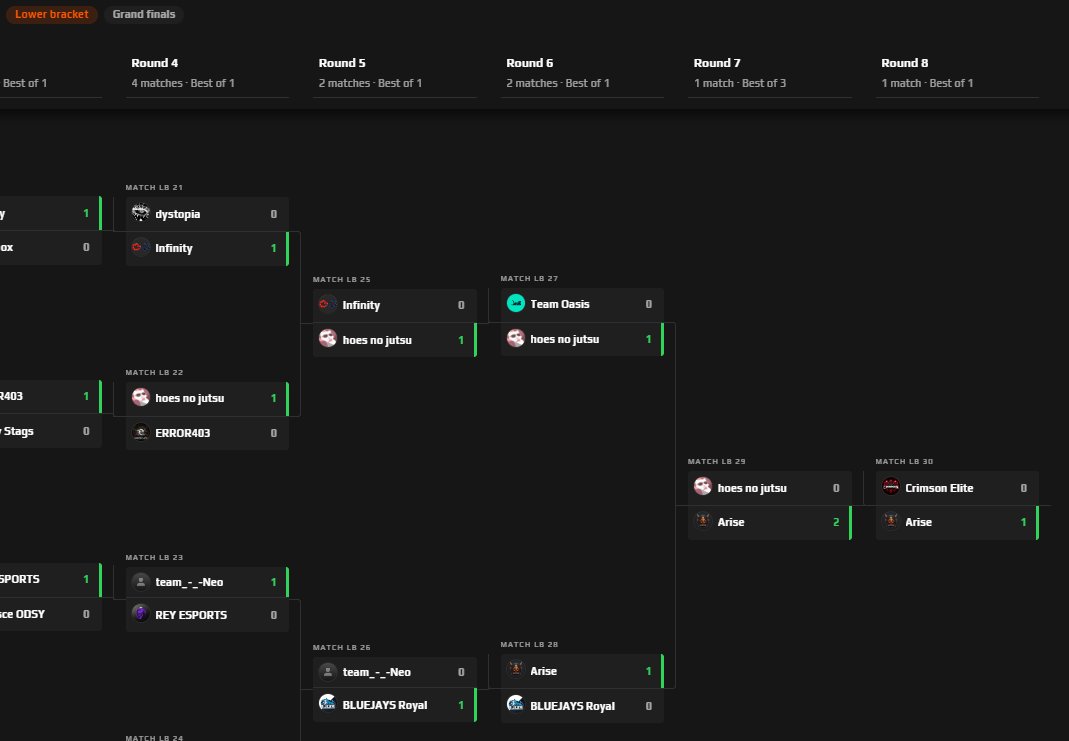Click the MATCH LB 25 label
The width and height of the screenshot is (1069, 741).
tap(342, 279)
